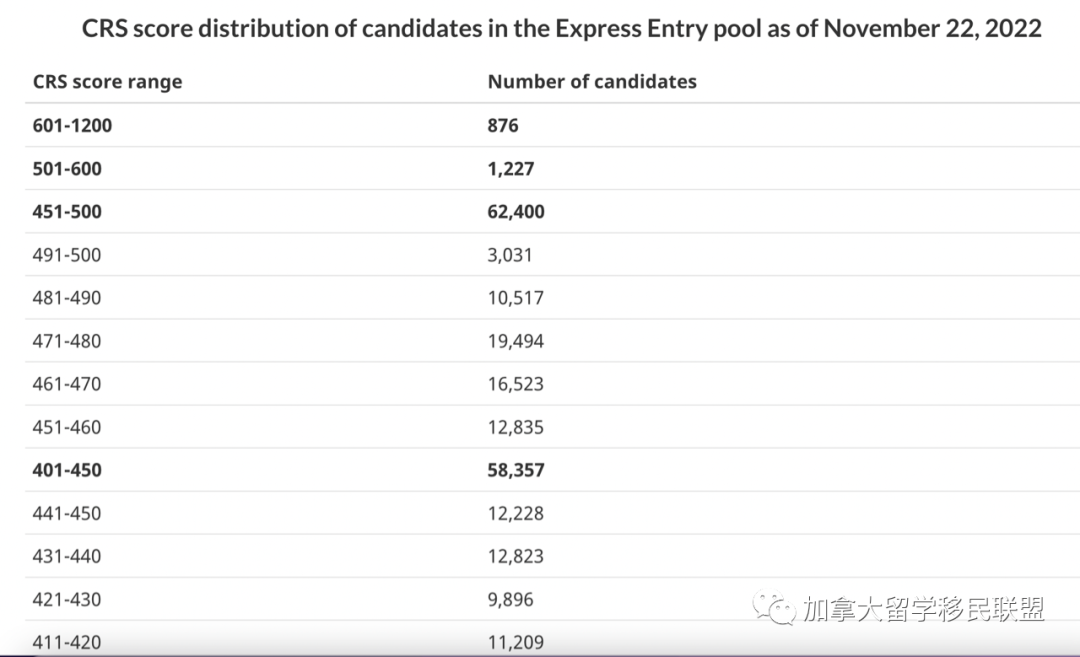Click the watermark text beside the WeChat logo

(x=922, y=609)
